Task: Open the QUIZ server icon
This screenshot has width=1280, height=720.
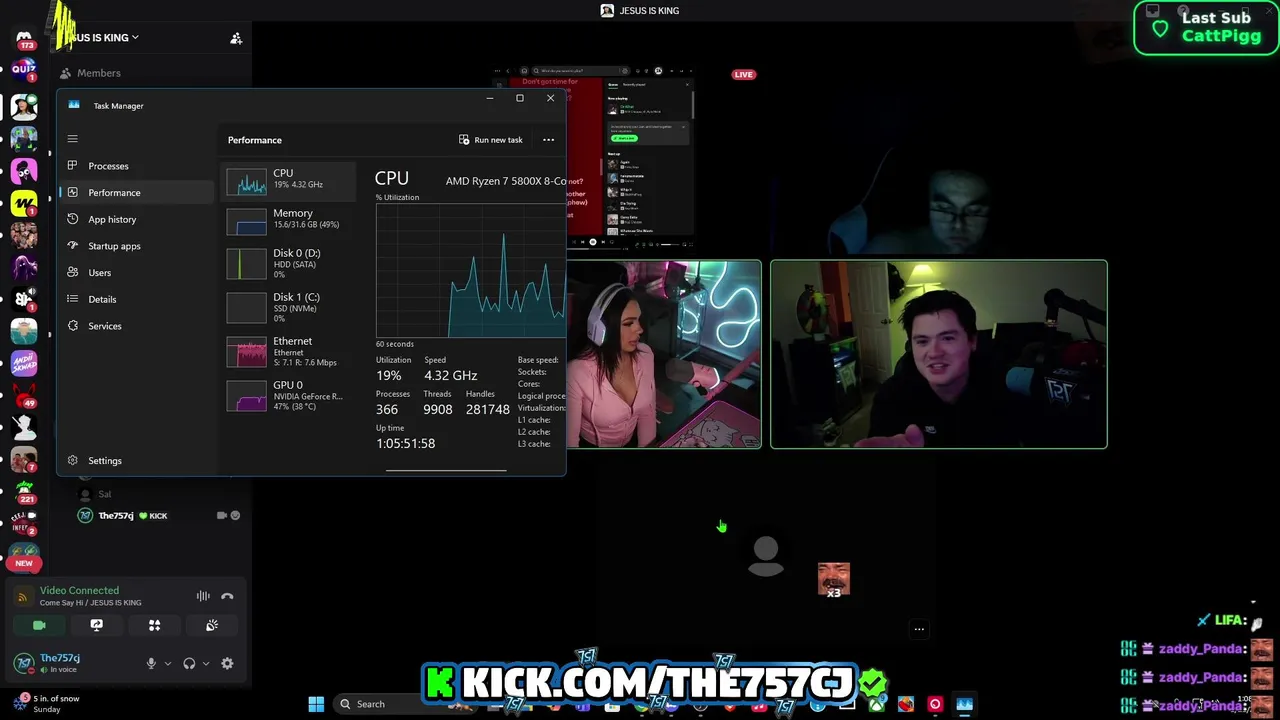Action: (x=24, y=70)
